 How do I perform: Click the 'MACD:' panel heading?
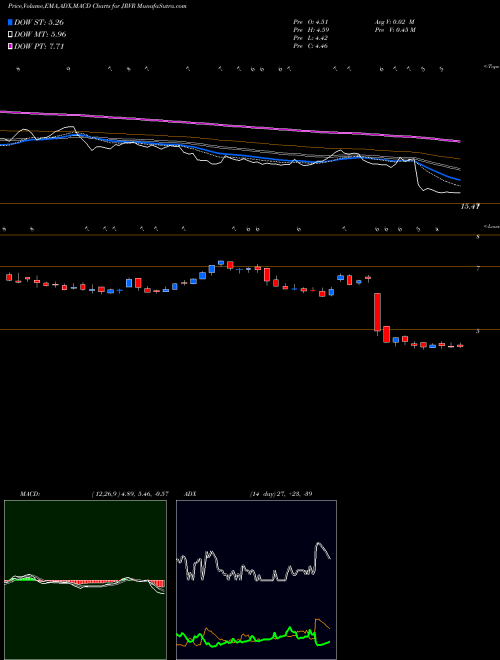[30, 494]
